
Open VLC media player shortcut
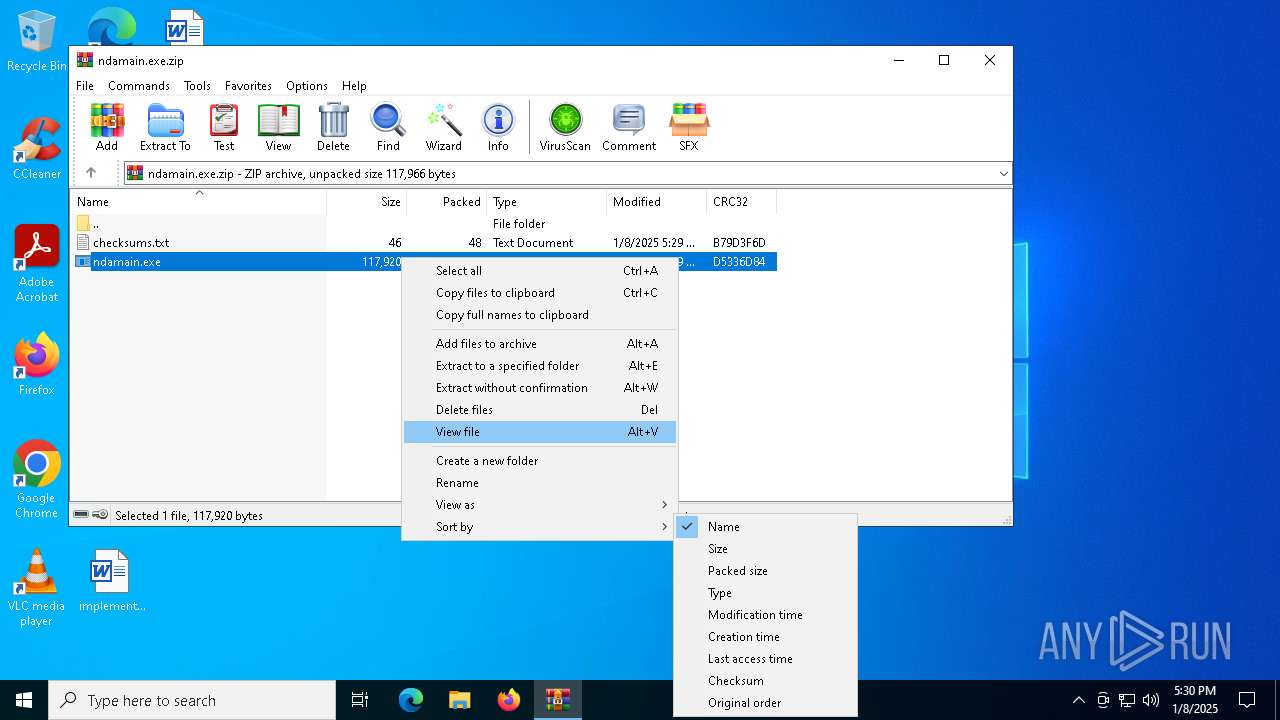37,588
